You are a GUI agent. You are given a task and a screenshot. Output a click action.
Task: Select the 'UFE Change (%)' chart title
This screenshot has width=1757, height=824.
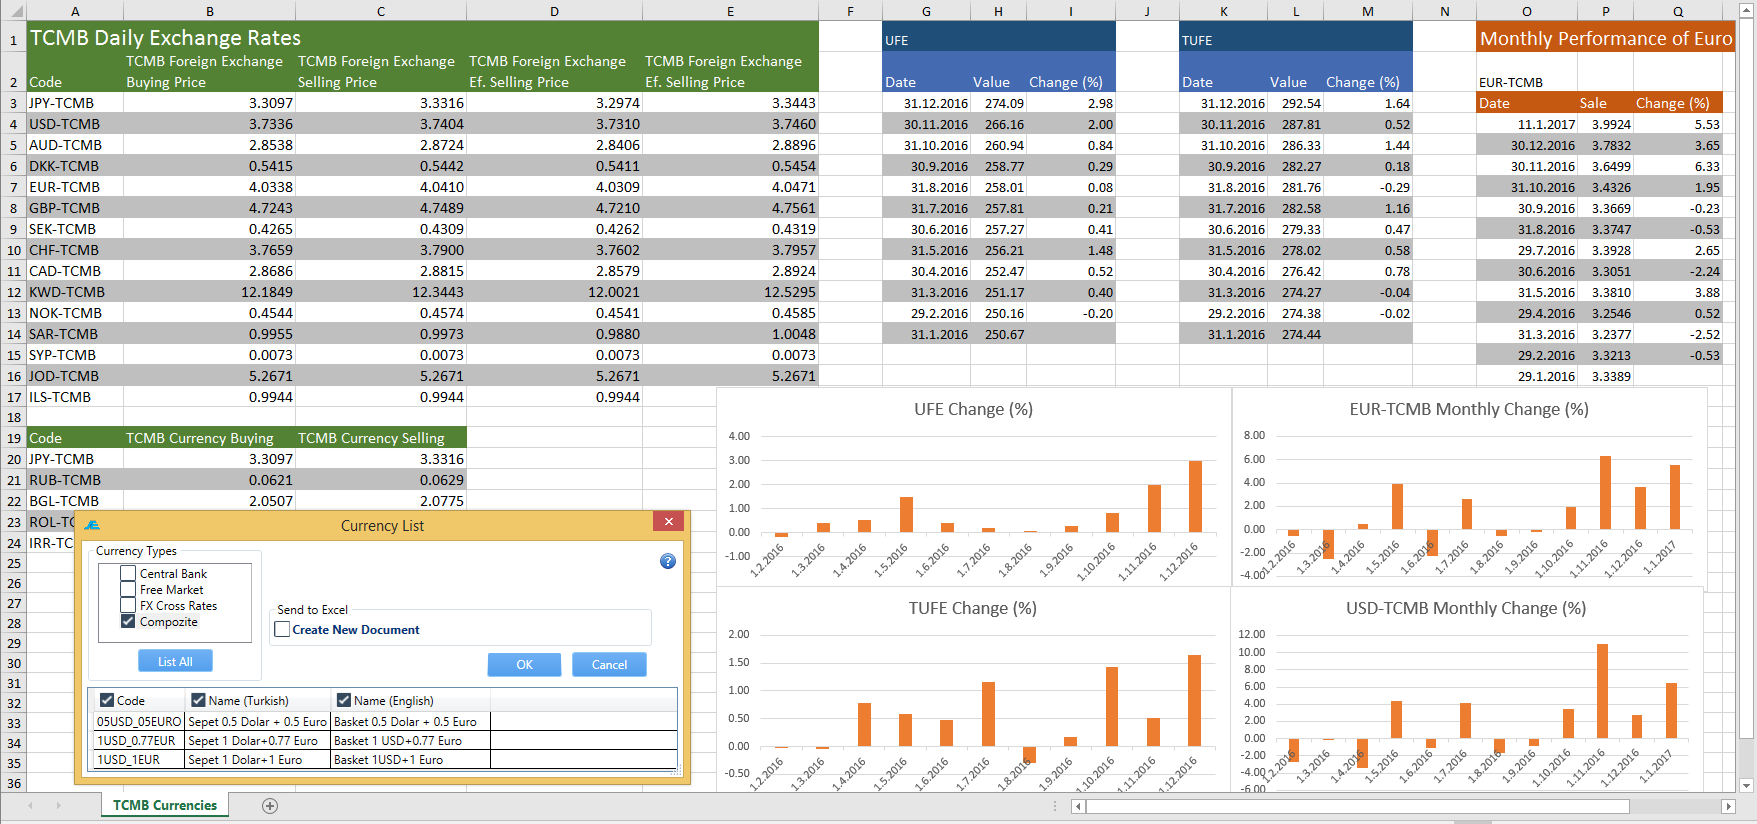pyautogui.click(x=973, y=409)
